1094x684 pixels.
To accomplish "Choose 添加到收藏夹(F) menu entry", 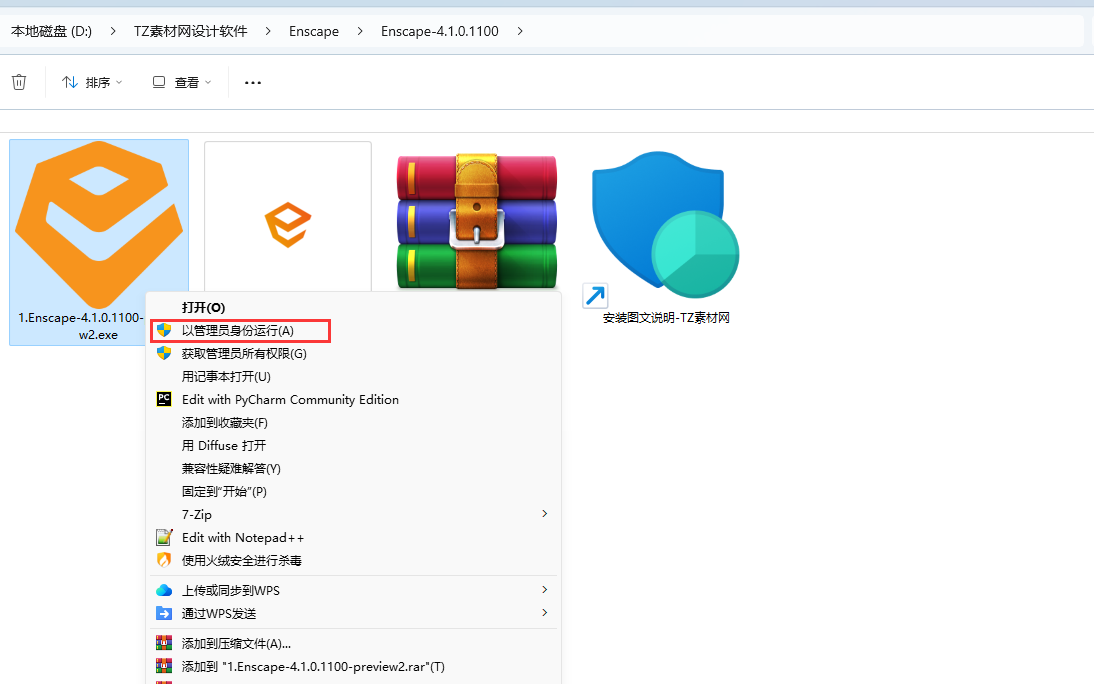I will (353, 423).
